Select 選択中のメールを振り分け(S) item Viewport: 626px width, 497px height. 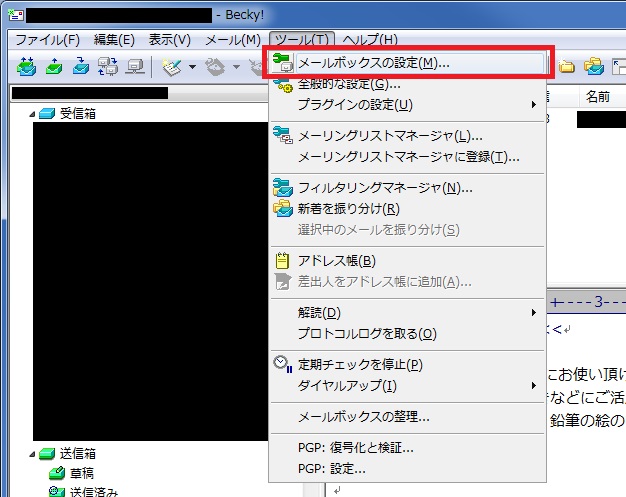[x=407, y=230]
